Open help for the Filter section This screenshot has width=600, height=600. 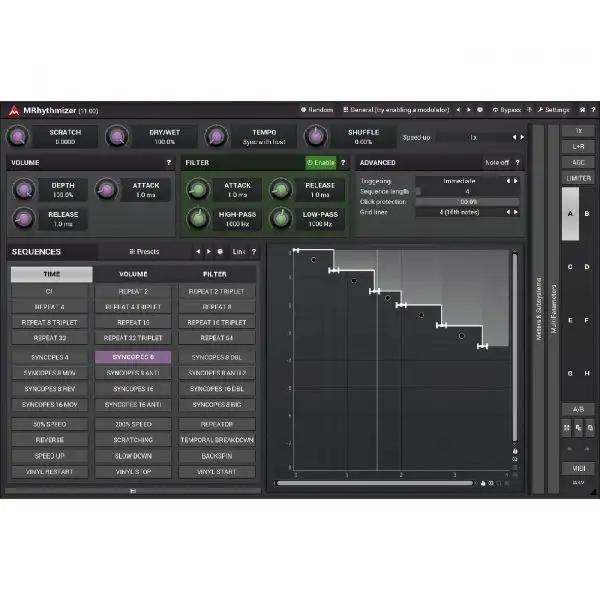343,162
